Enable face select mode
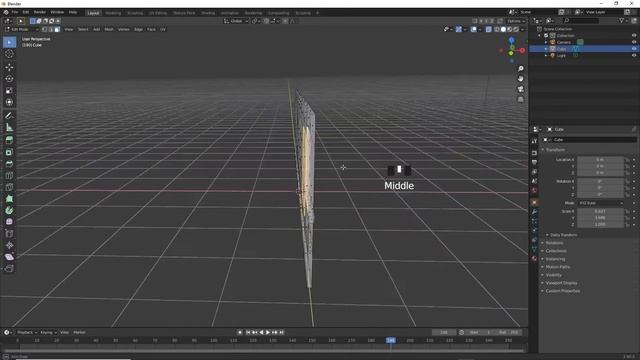This screenshot has height=360, width=640. [57, 29]
